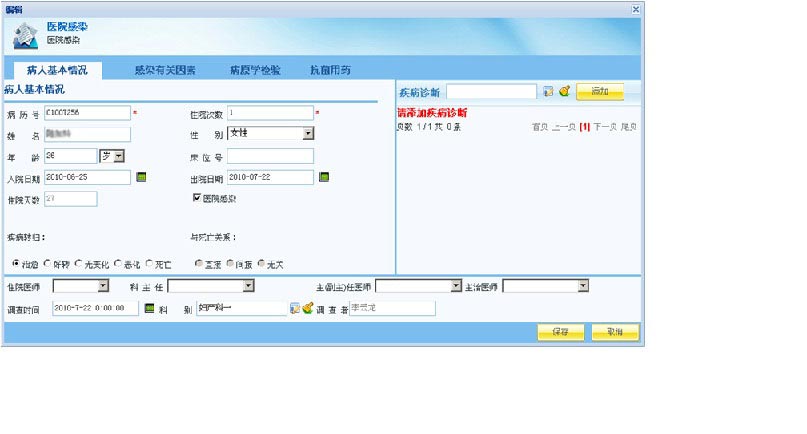Focus the 住院天数 field

tap(71, 199)
